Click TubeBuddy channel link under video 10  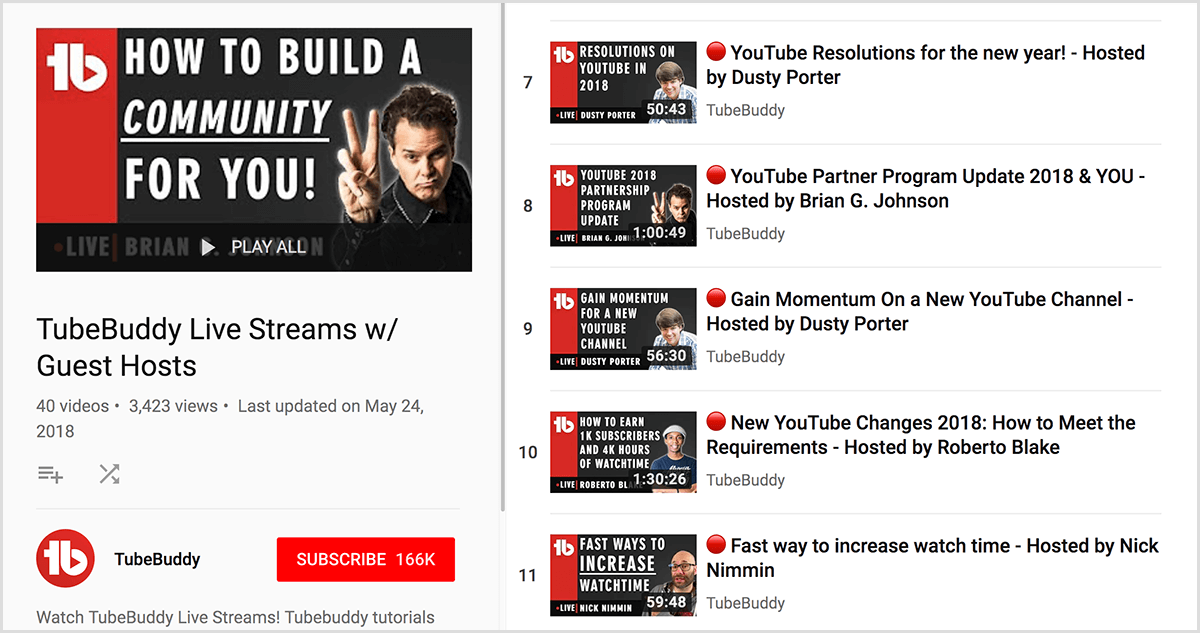[x=745, y=480]
